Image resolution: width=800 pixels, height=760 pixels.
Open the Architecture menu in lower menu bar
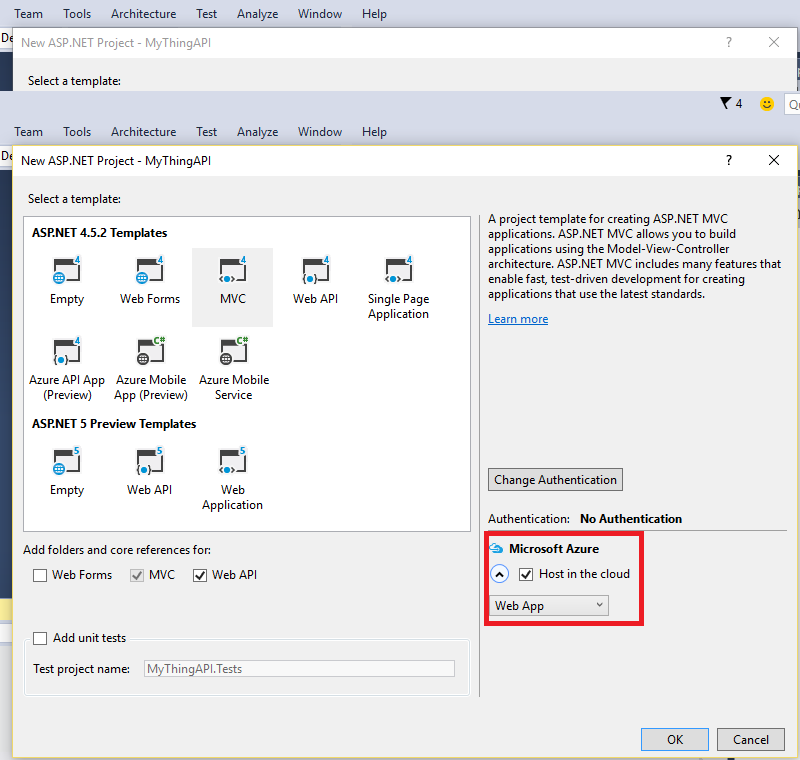pos(143,132)
